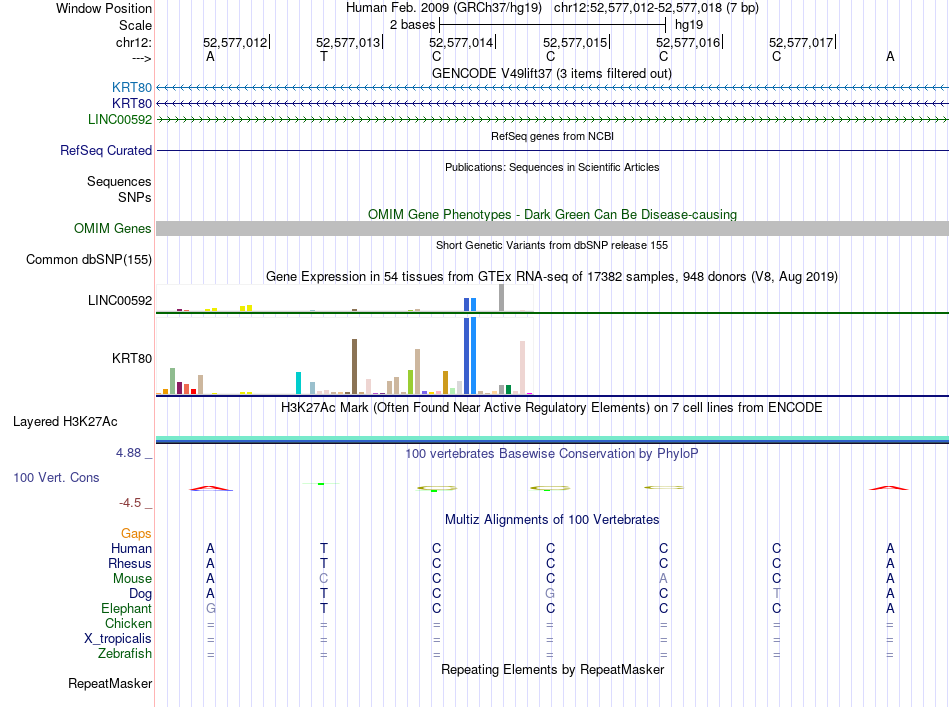Click the light blue KRT80 transcript label
The width and height of the screenshot is (950, 707).
[131, 87]
